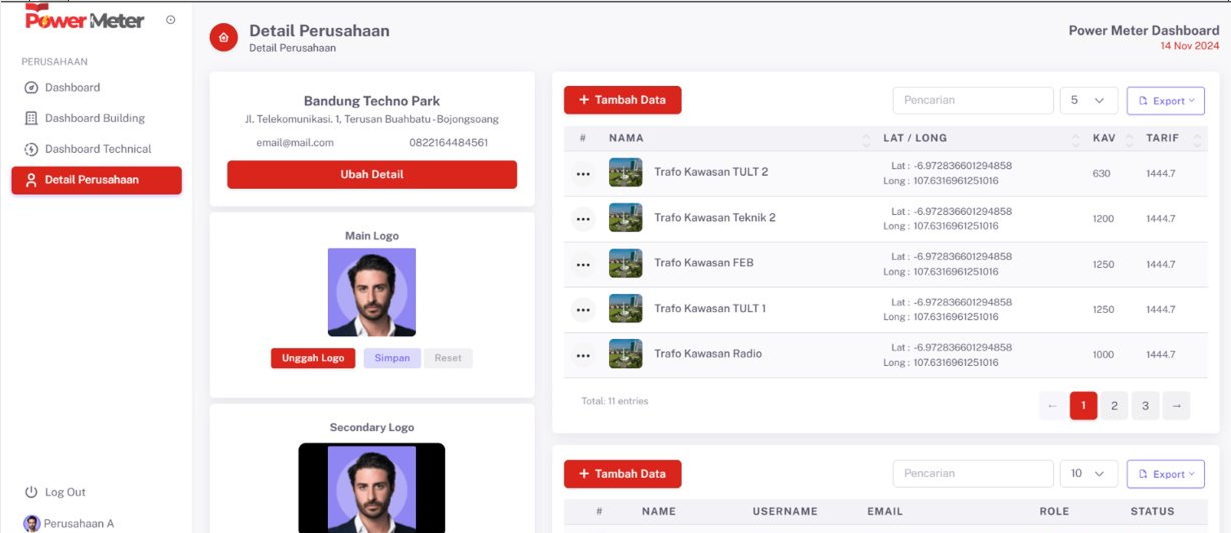This screenshot has width=1231, height=533.
Task: Sort by LAT / LONG column arrows
Action: pos(1076,139)
